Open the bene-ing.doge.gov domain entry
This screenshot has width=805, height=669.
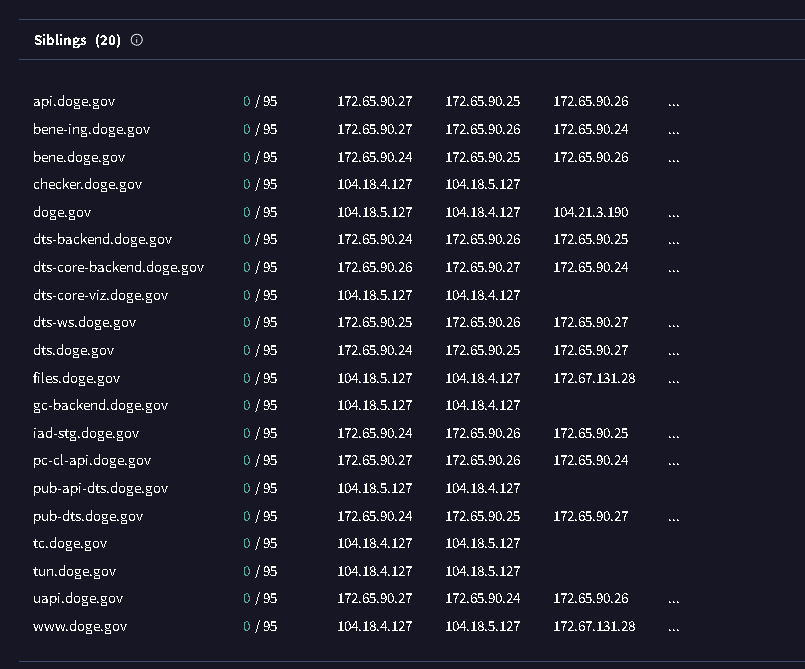pyautogui.click(x=91, y=129)
